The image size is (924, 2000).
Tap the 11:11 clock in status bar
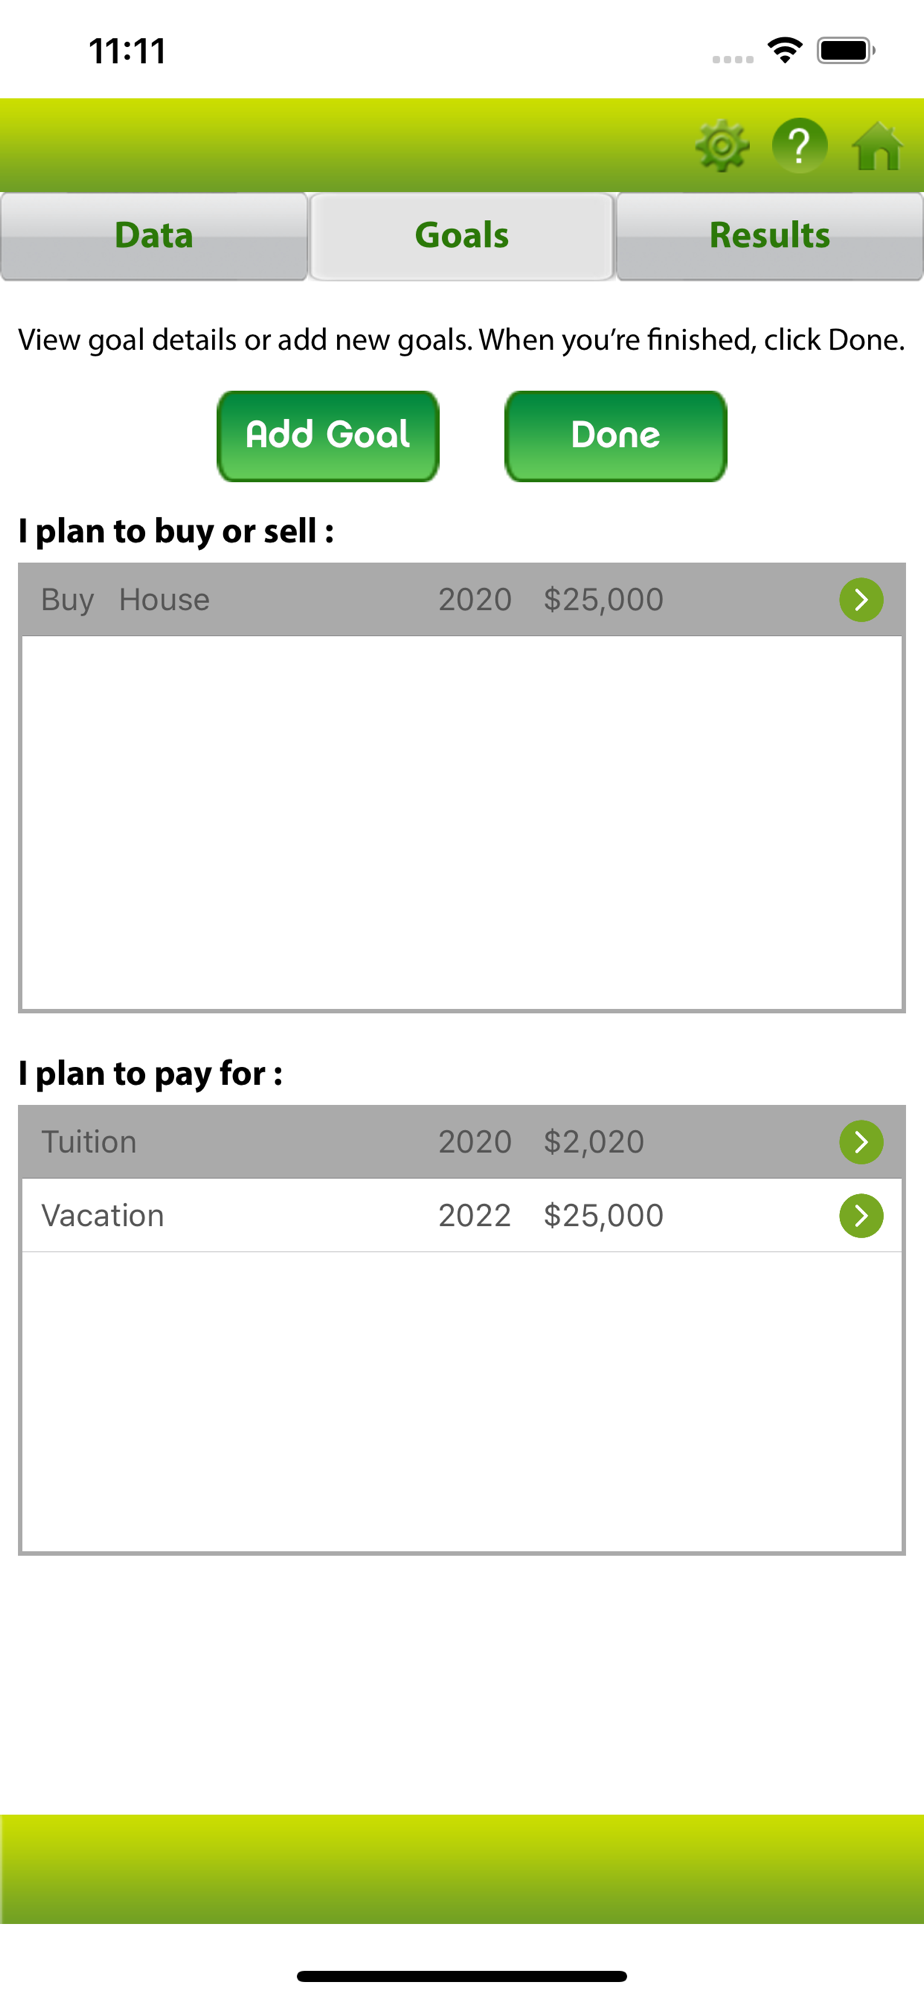click(x=127, y=51)
